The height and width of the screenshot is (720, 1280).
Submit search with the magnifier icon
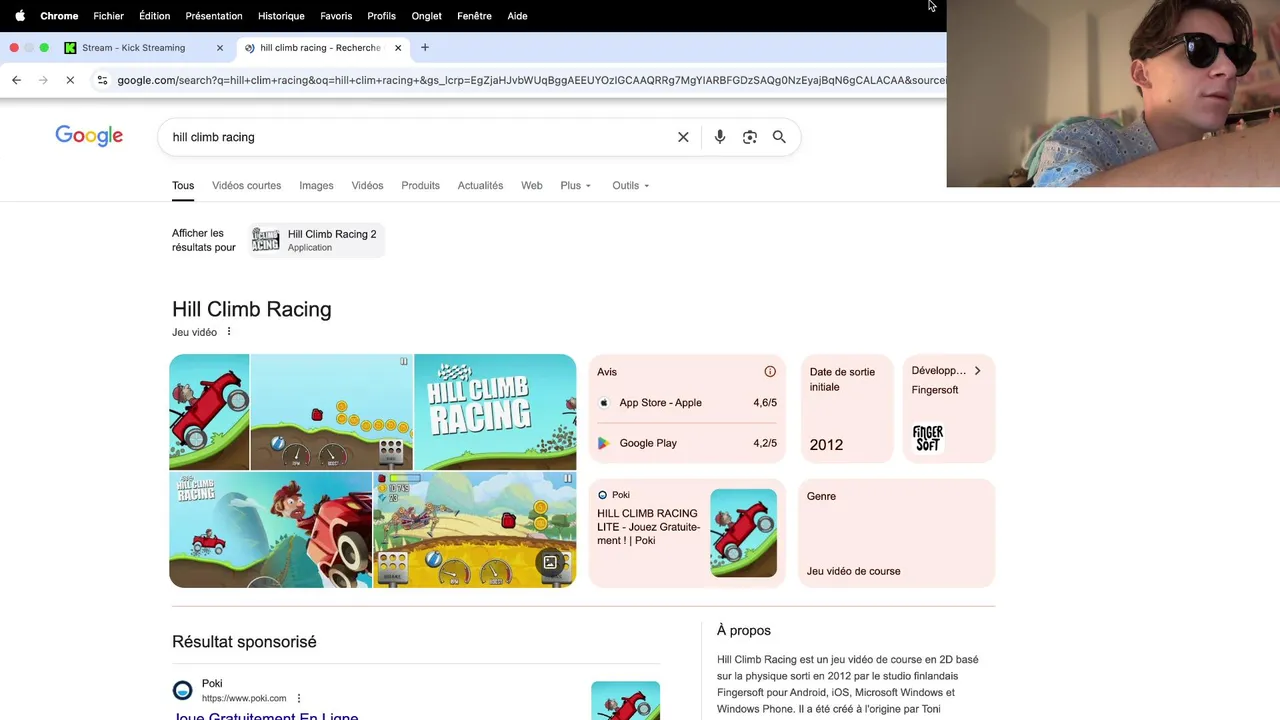click(779, 137)
